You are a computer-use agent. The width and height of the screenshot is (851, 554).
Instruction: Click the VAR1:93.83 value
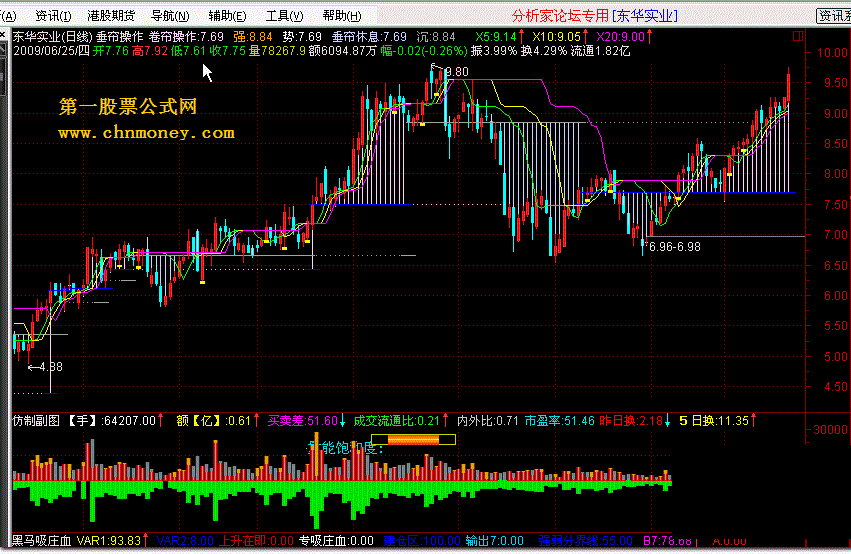pos(109,540)
